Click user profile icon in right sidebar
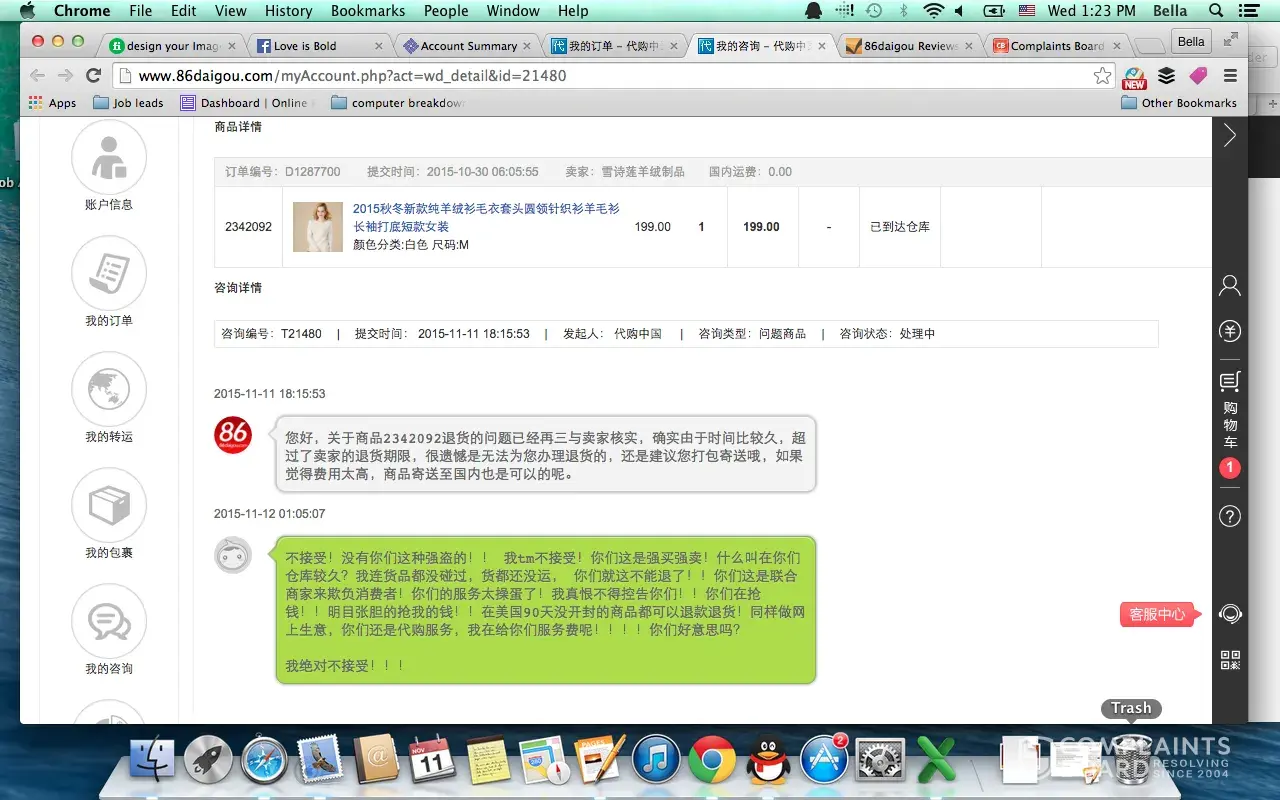The width and height of the screenshot is (1280, 800). pyautogui.click(x=1230, y=286)
